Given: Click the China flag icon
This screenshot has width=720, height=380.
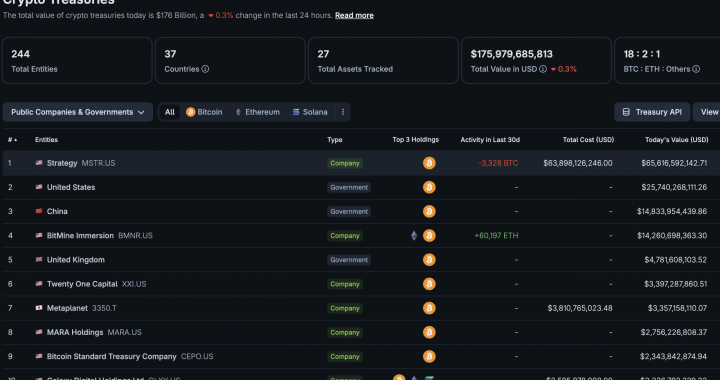Looking at the screenshot, I should pos(39,212).
